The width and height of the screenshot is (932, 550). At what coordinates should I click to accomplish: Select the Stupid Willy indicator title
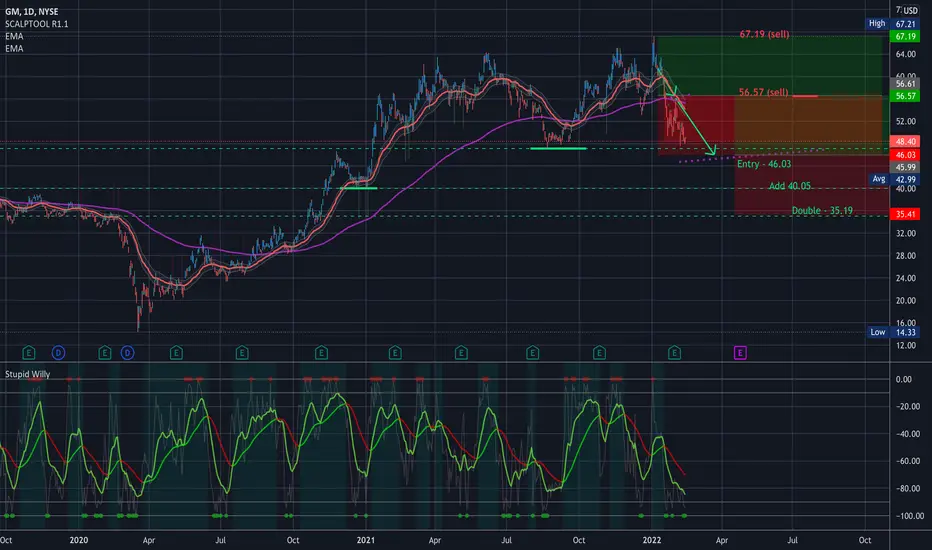(x=27, y=374)
